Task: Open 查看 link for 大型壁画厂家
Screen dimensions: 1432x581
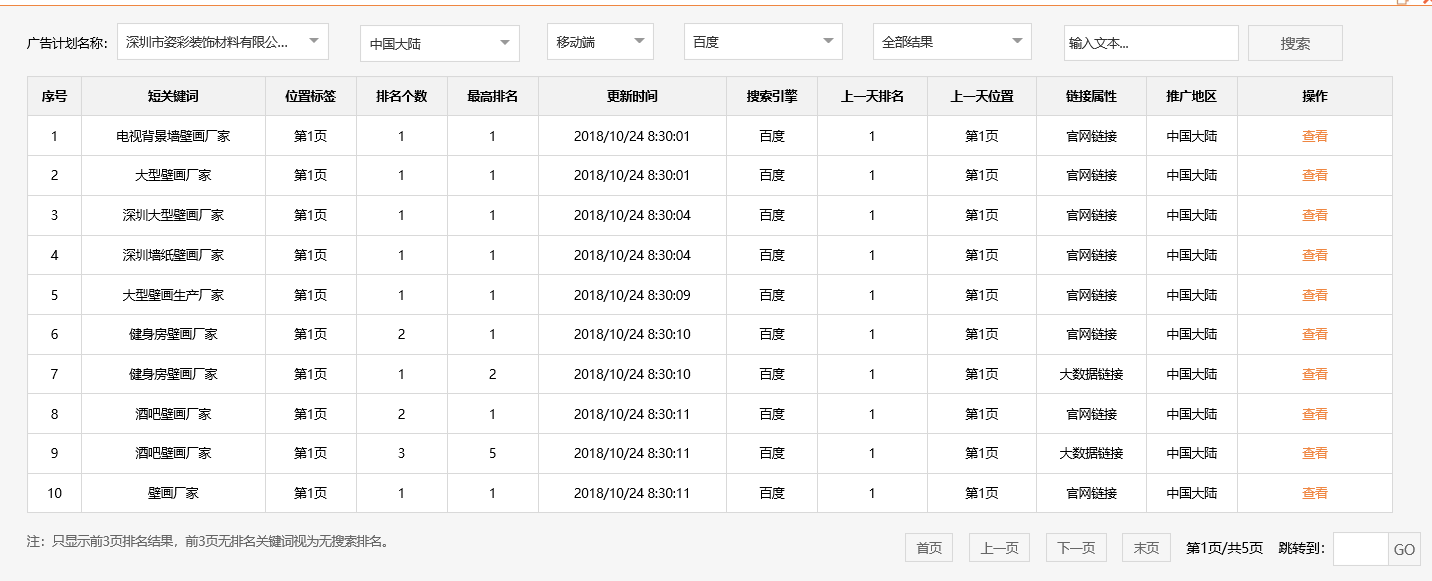Action: [1315, 175]
